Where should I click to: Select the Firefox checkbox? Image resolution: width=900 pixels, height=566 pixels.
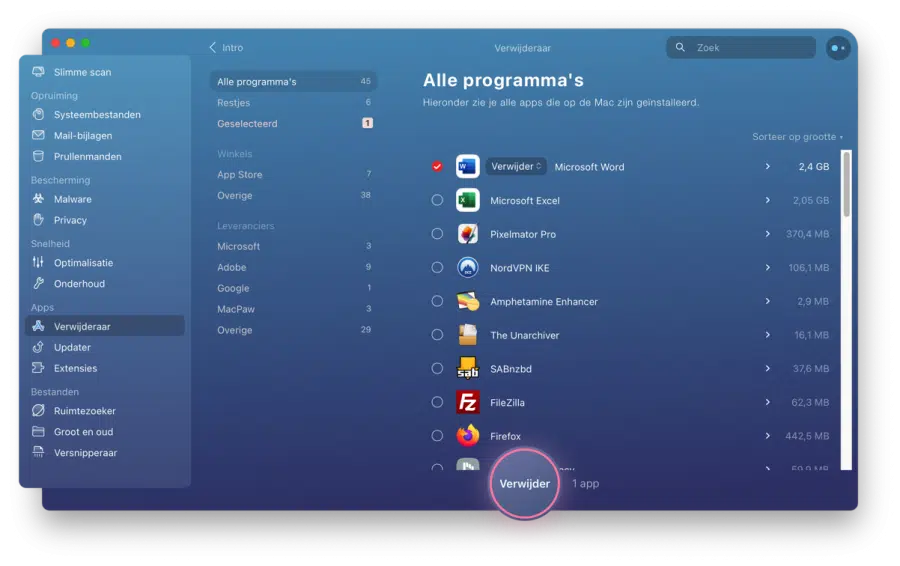point(437,436)
